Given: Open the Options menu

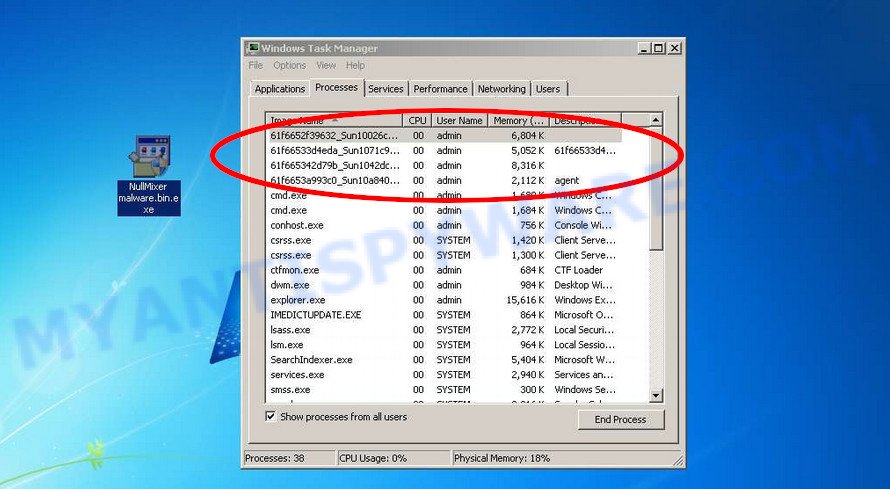Looking at the screenshot, I should point(289,65).
